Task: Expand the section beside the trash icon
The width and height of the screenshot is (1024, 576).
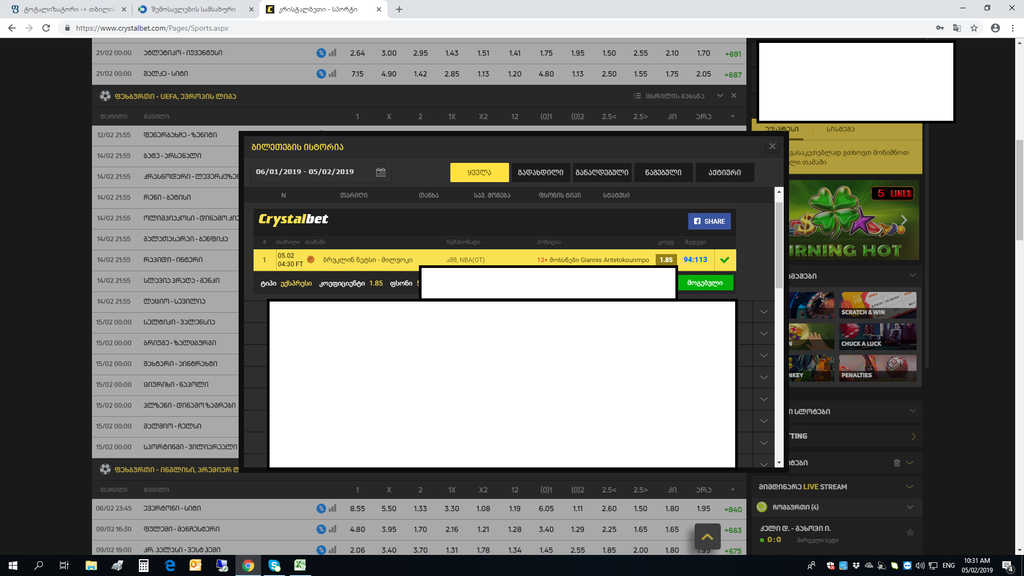Action: point(910,462)
